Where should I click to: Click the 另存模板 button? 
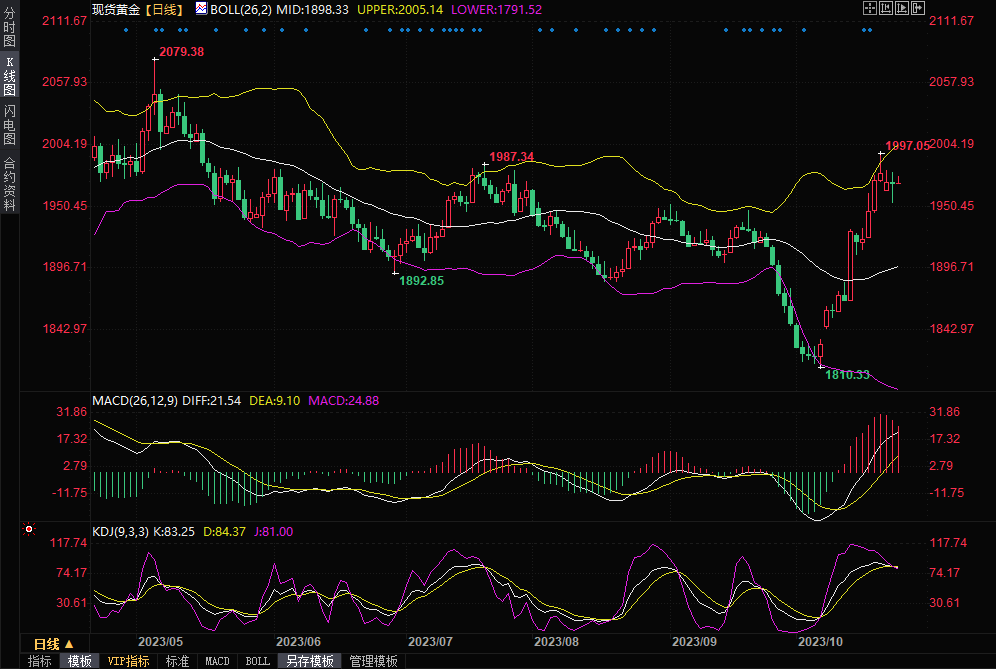pyautogui.click(x=309, y=661)
